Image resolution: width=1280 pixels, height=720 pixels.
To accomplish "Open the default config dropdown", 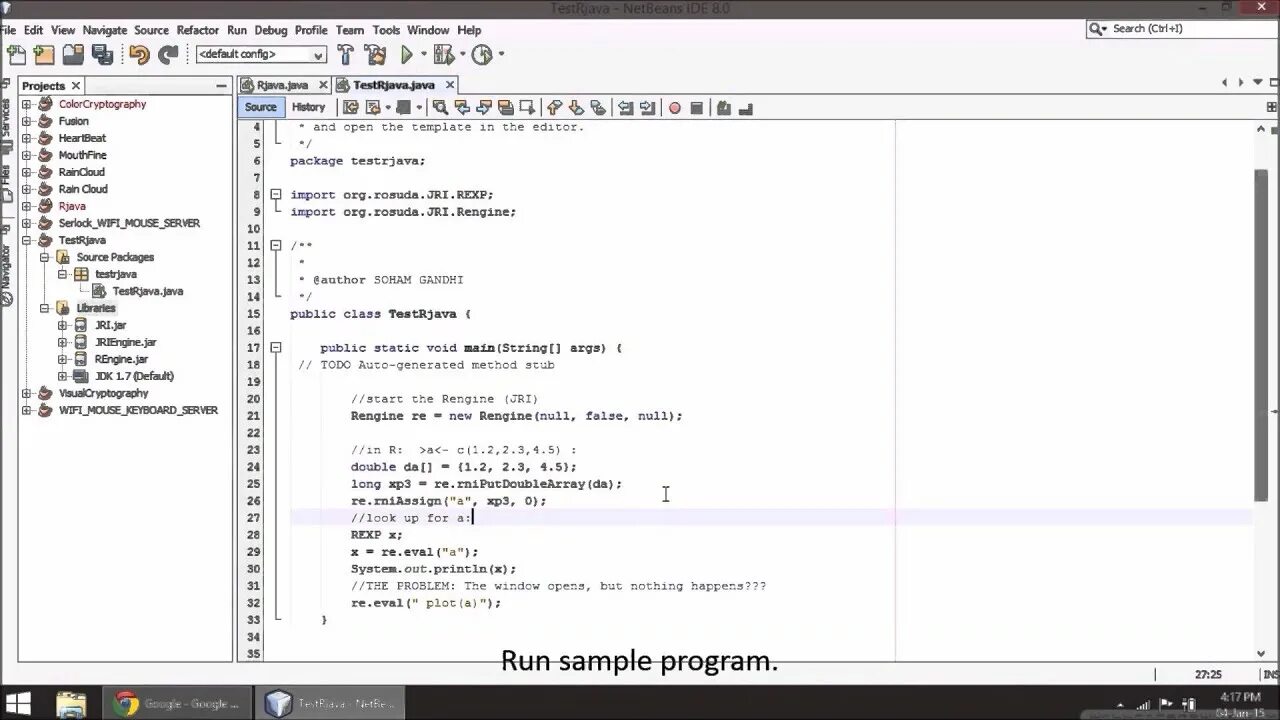I will 261,55.
